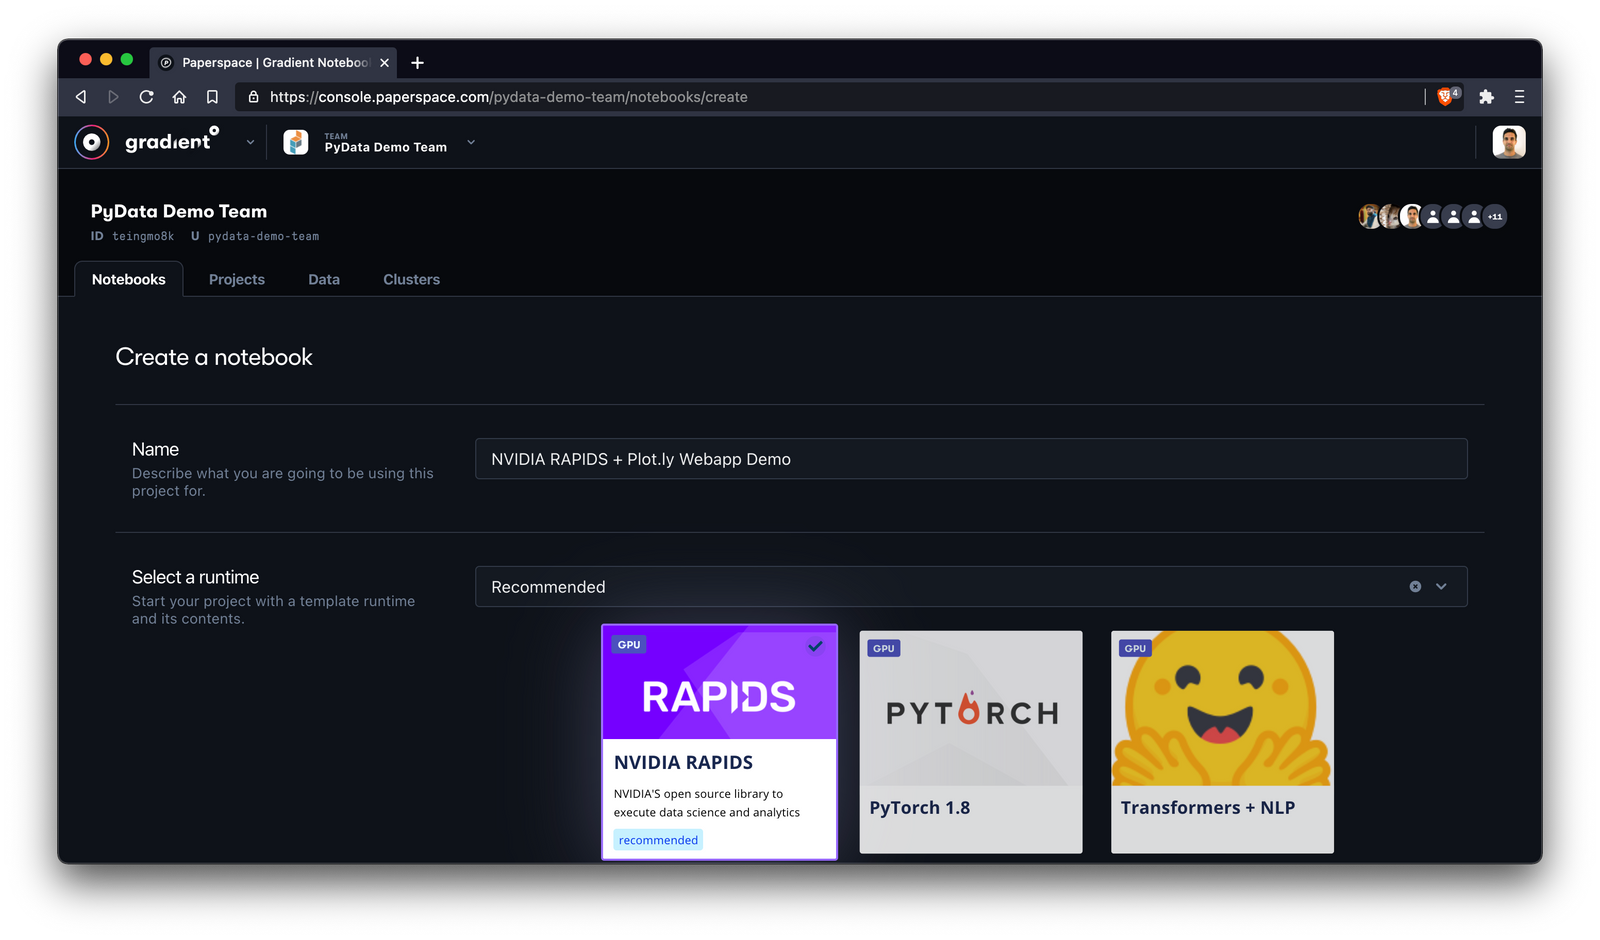Click the Gradient logo icon
This screenshot has height=940, width=1600.
click(91, 142)
